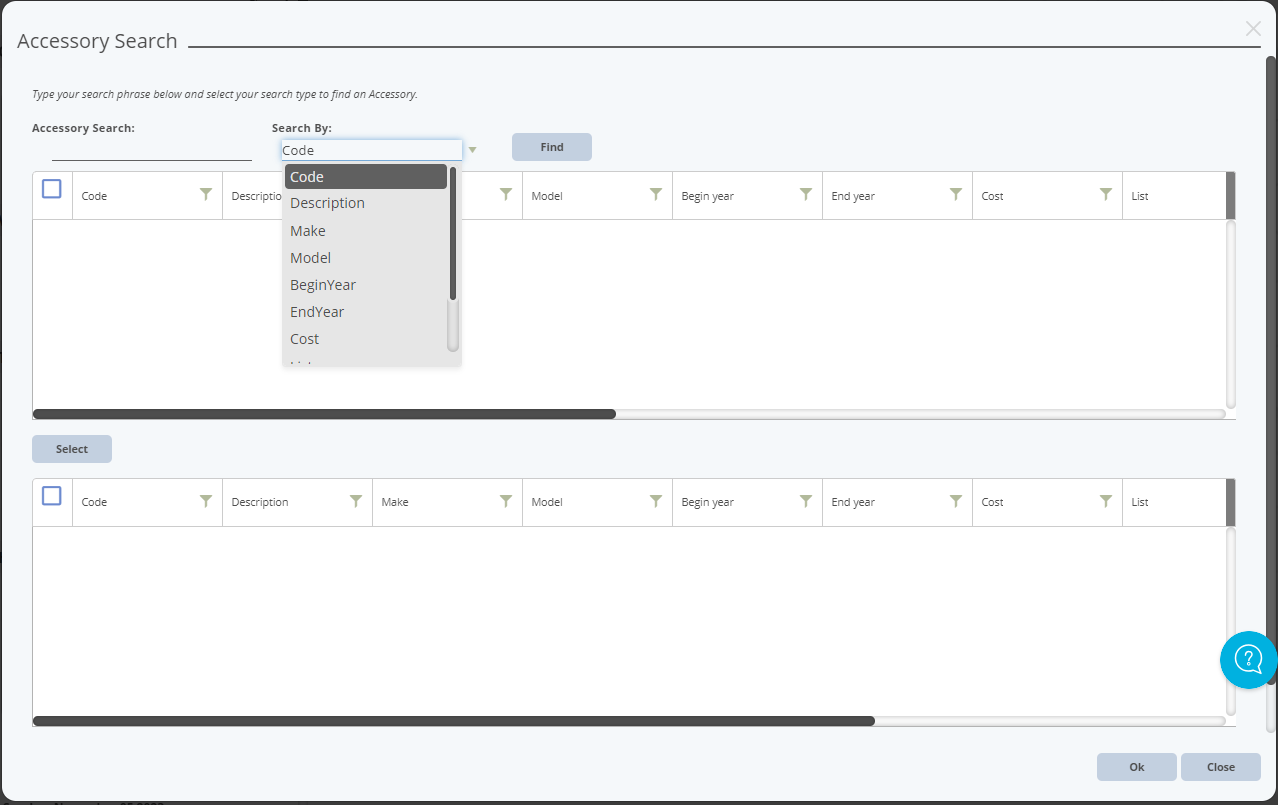Click the Model column filter funnel
1278x805 pixels.
(x=656, y=195)
